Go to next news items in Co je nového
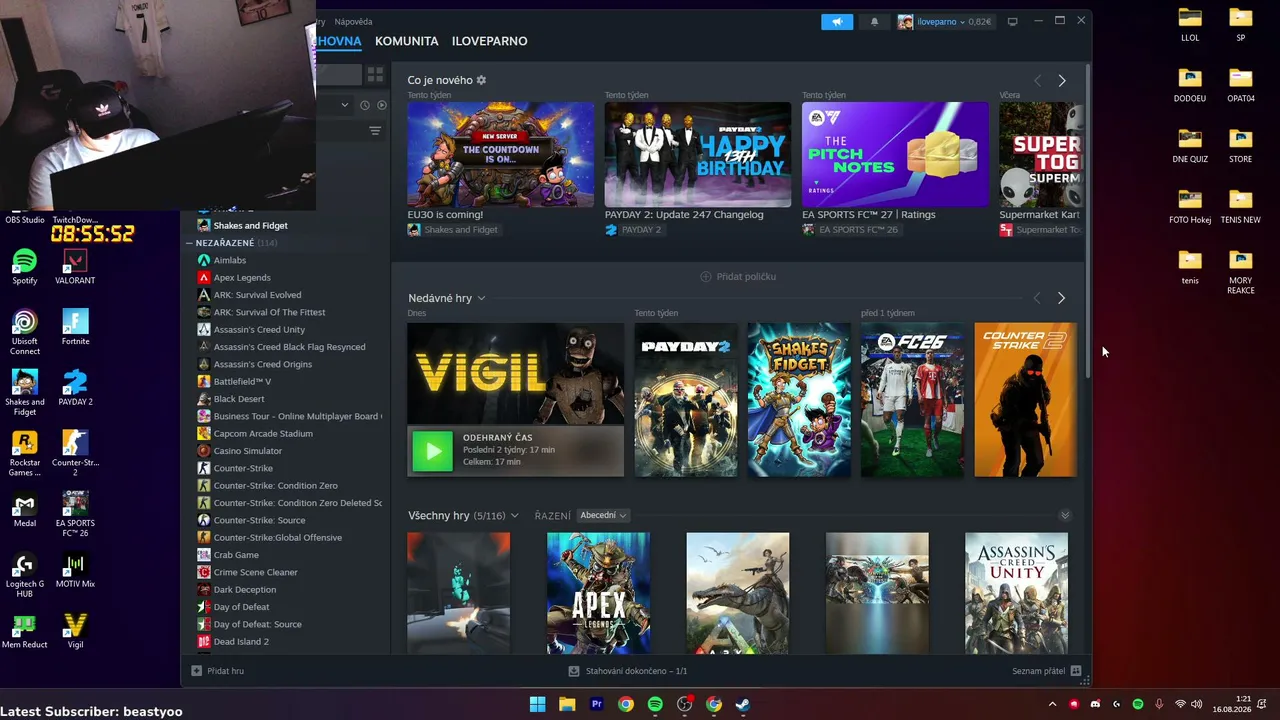 click(x=1062, y=80)
